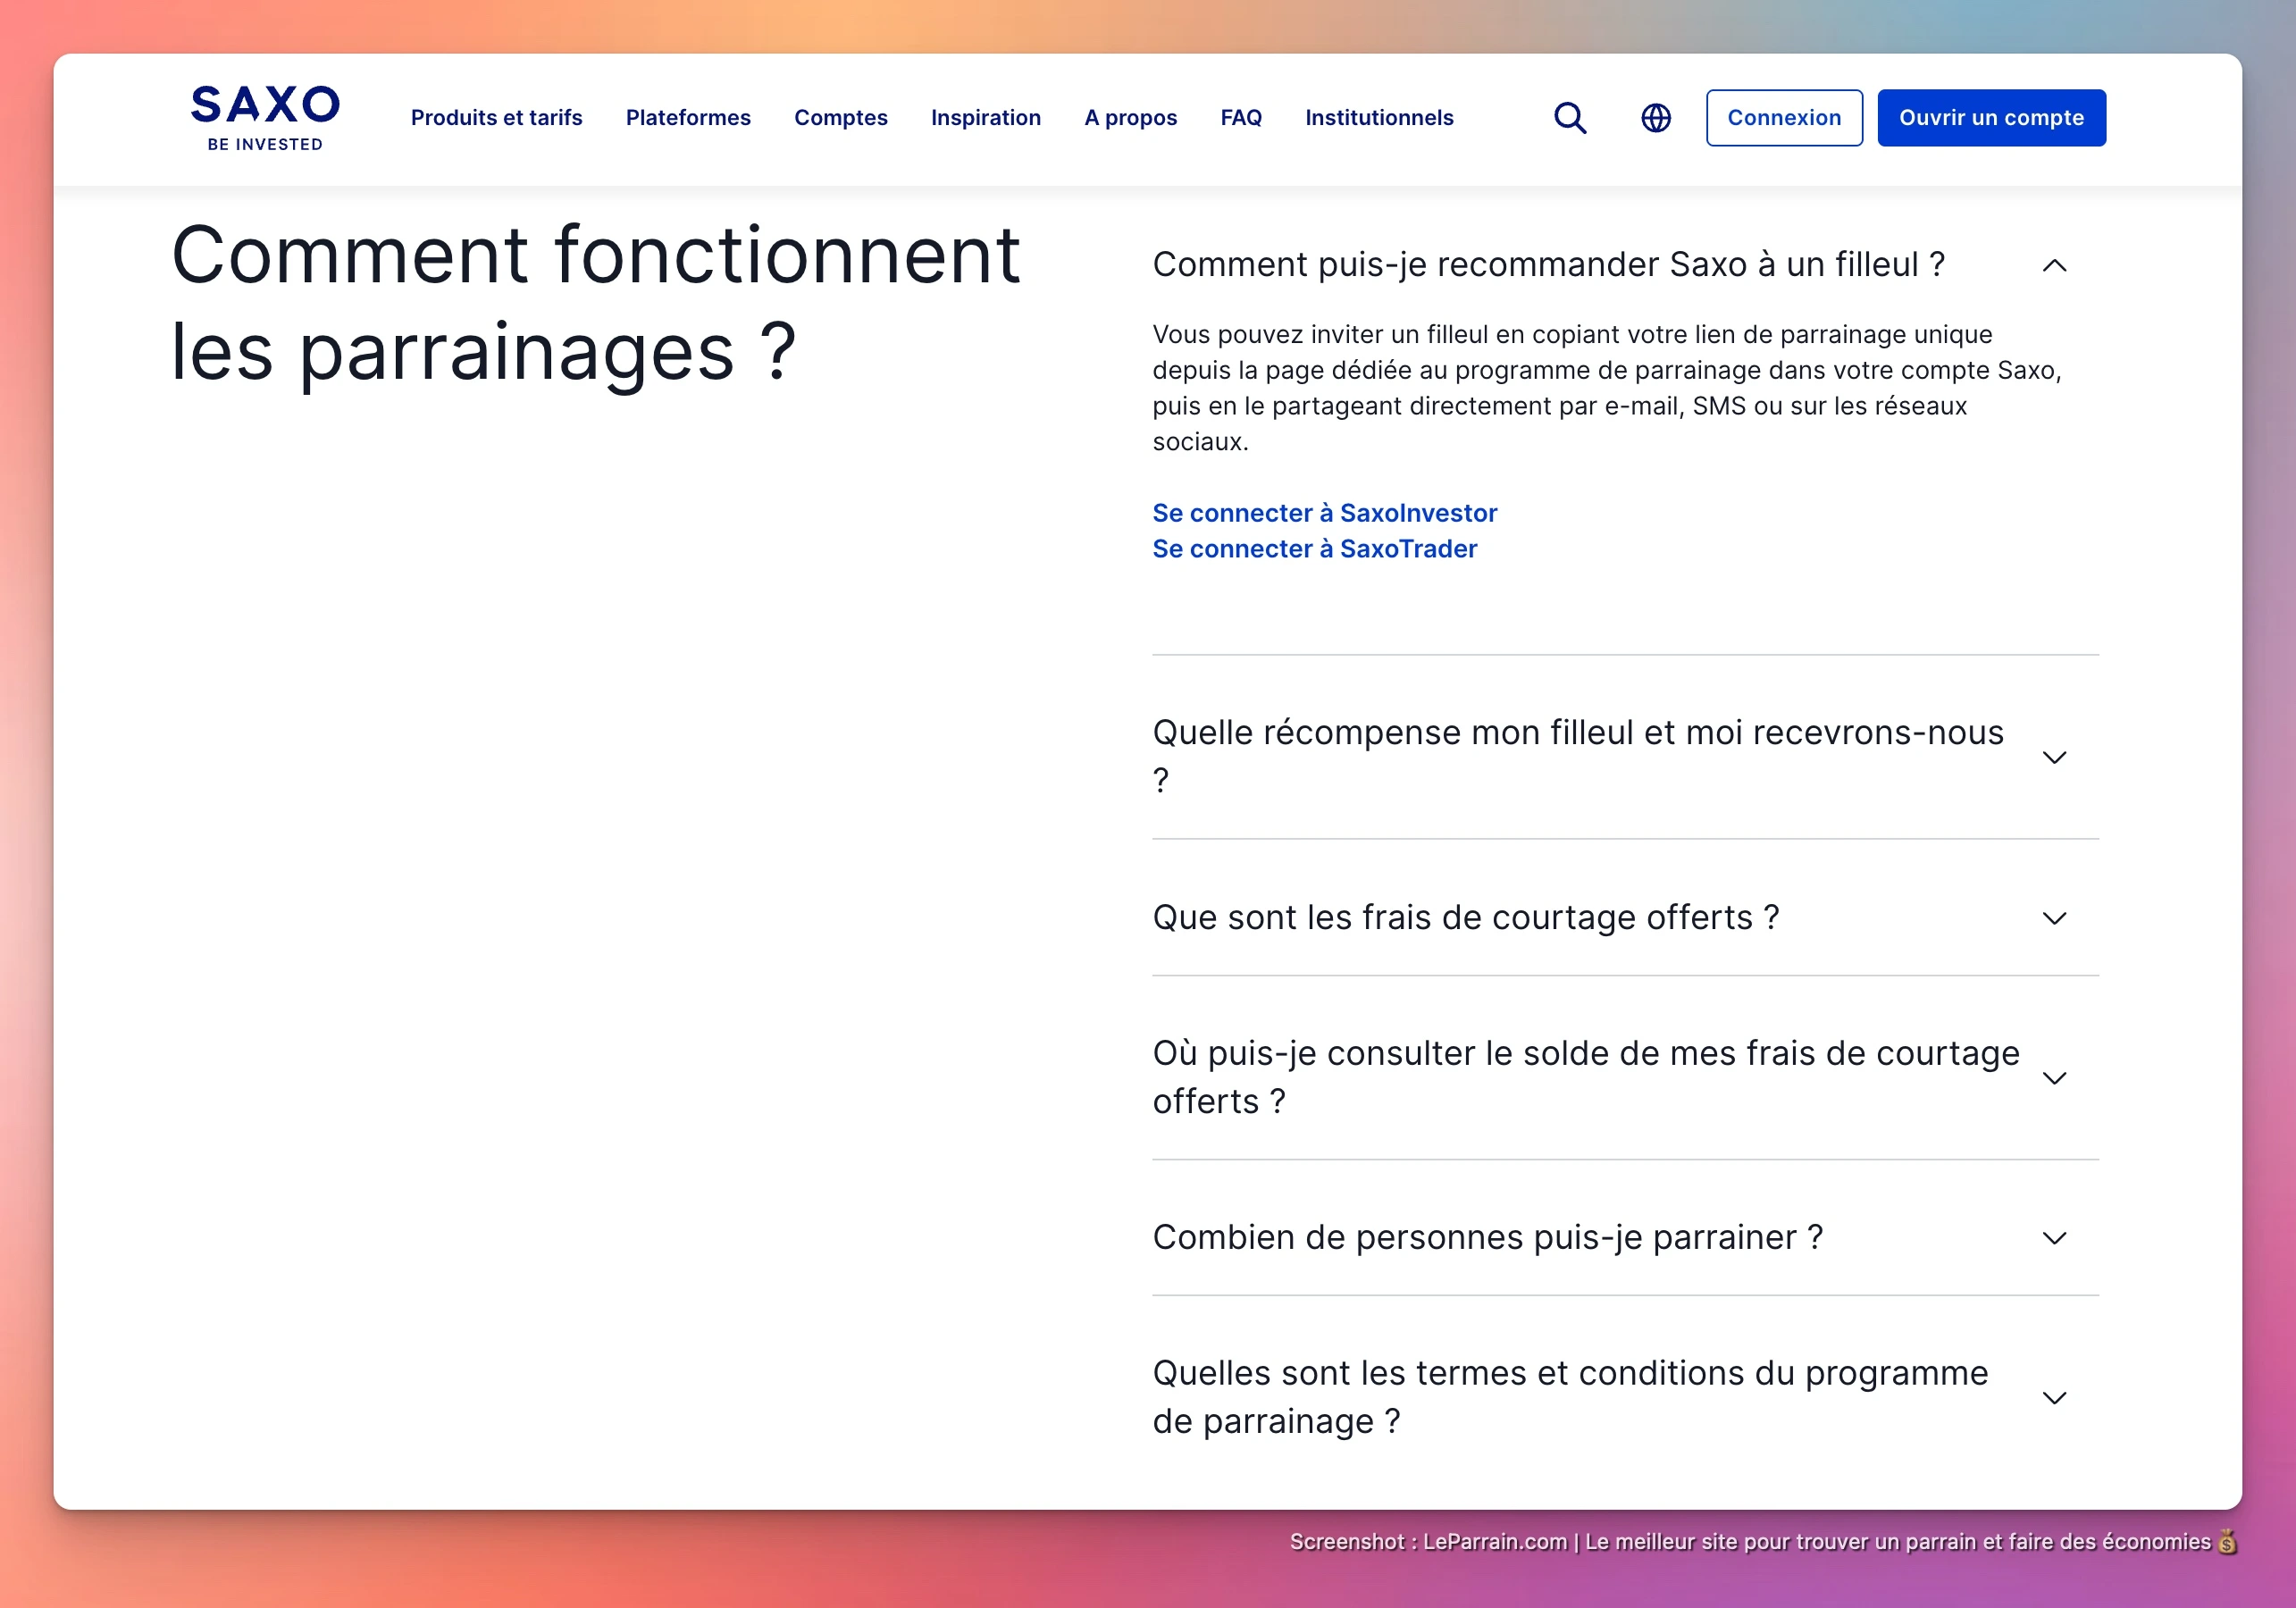Open the Plateformes menu
Screen dimensions: 2296x1608
pos(688,117)
